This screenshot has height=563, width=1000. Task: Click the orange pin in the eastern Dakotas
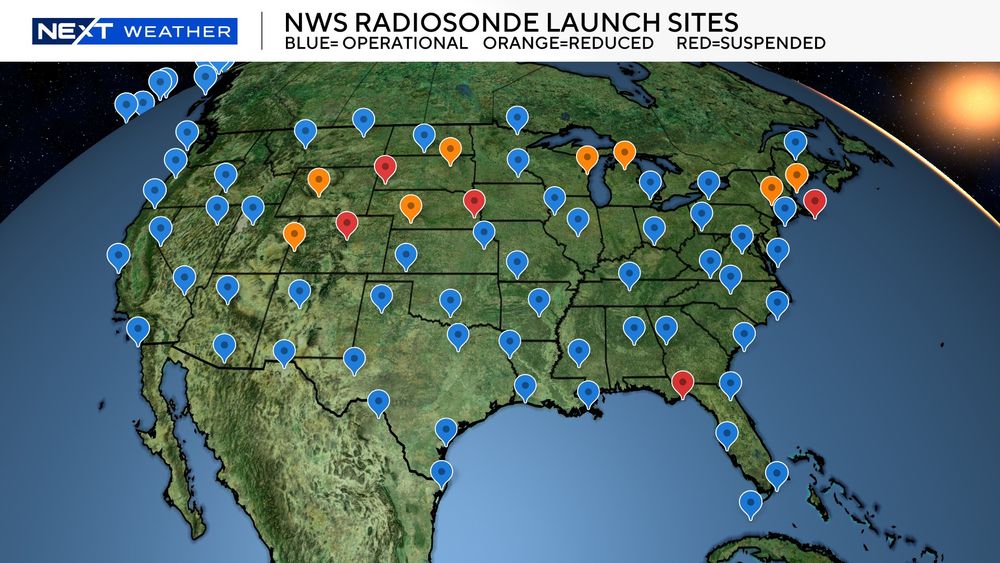[x=450, y=151]
